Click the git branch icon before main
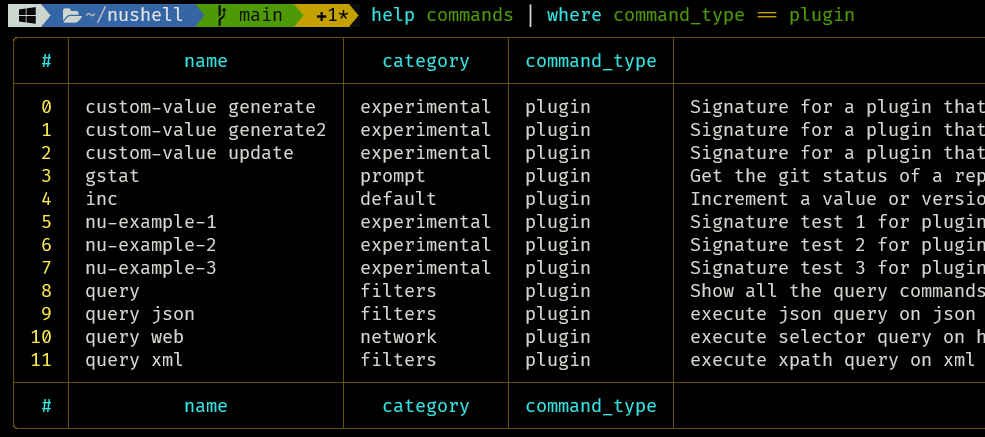Screen dimensions: 985x437 (x=221, y=15)
